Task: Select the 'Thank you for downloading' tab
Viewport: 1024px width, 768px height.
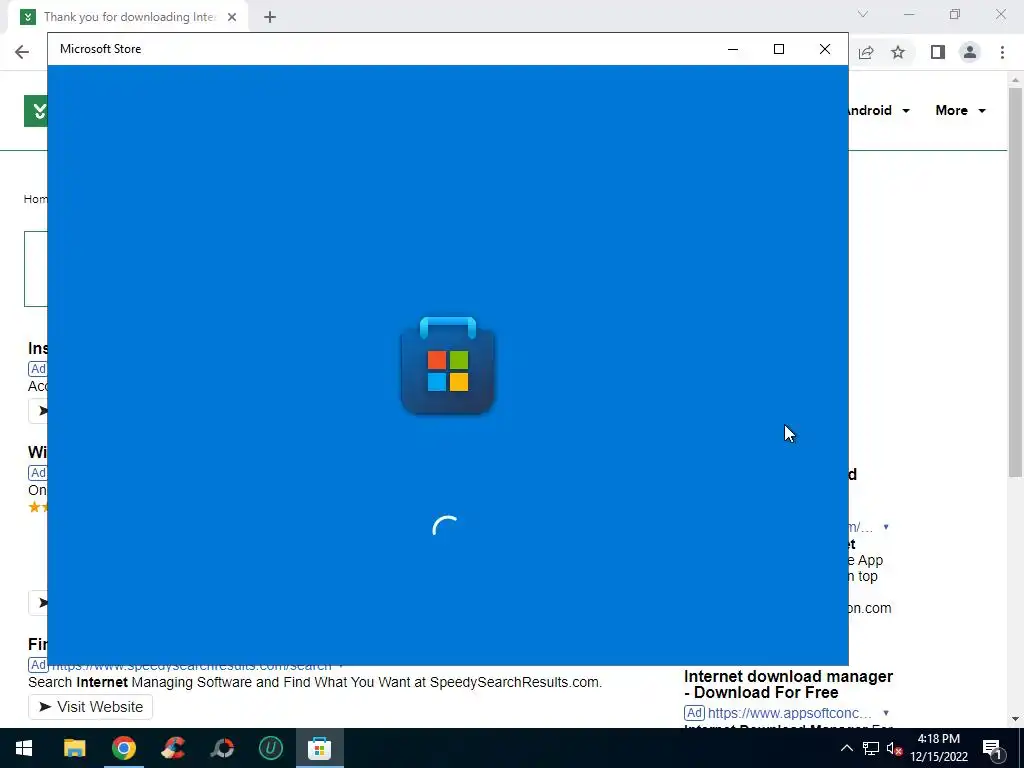Action: (128, 17)
